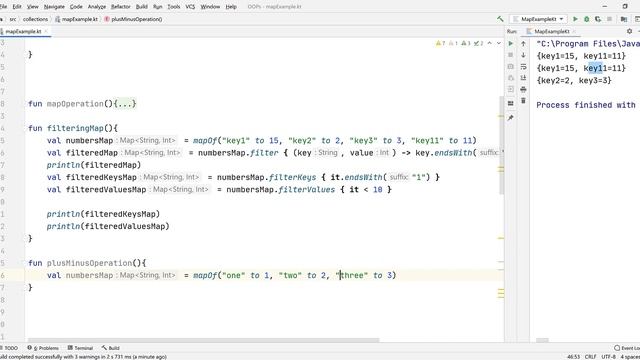This screenshot has height=360, width=640.
Task: Open the Edit menu
Action: 17,7
